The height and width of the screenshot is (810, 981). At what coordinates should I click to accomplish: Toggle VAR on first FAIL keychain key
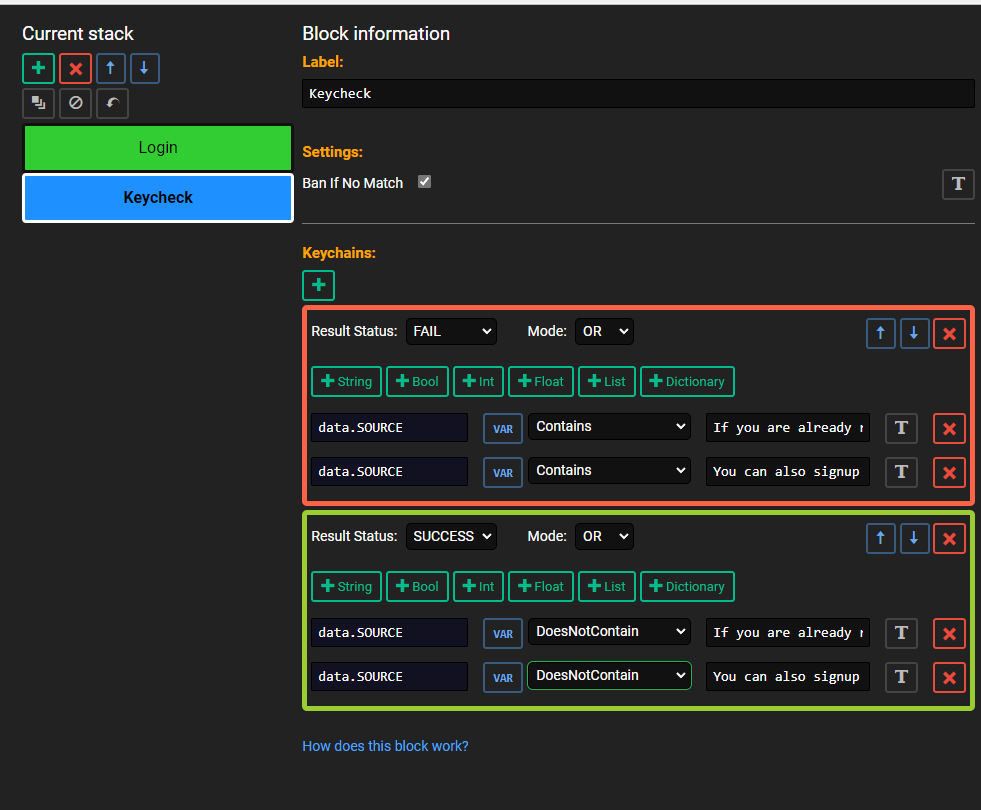[x=502, y=428]
